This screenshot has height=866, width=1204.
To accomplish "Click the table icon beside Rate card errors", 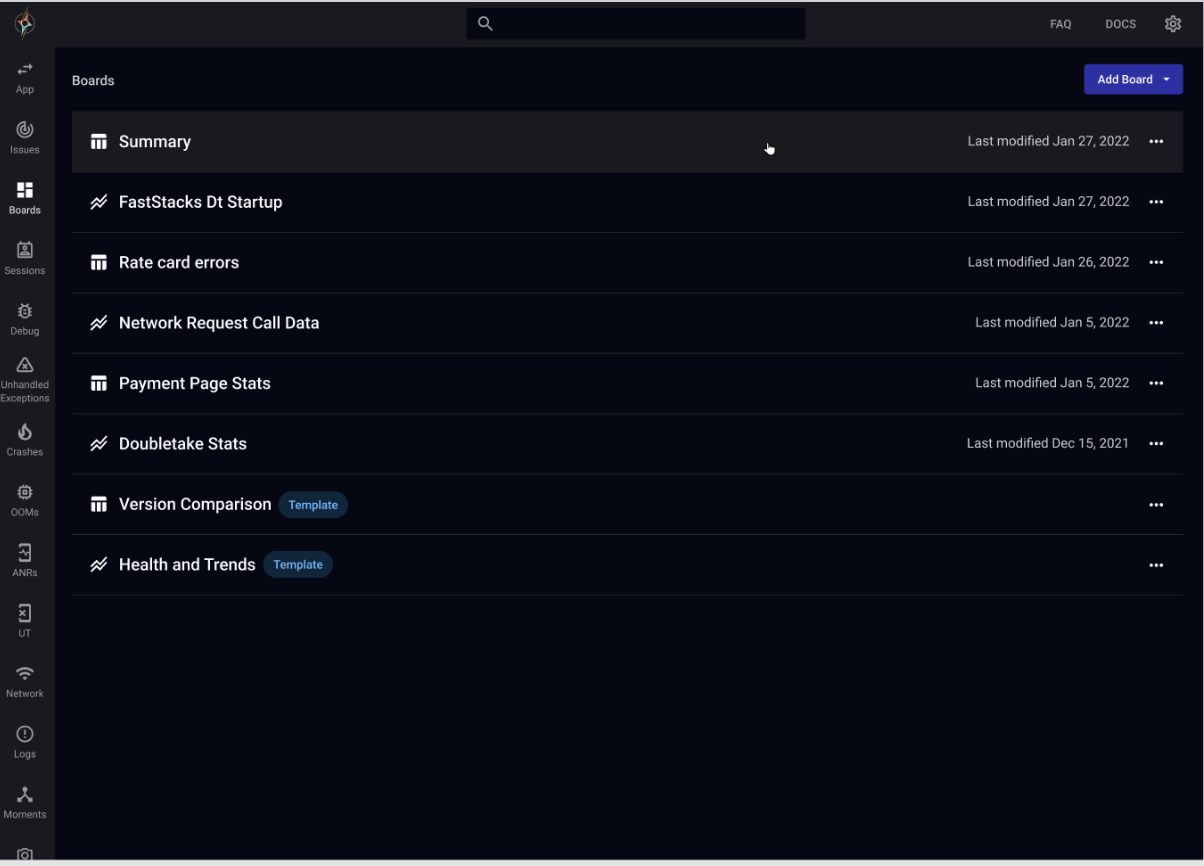I will tap(98, 263).
